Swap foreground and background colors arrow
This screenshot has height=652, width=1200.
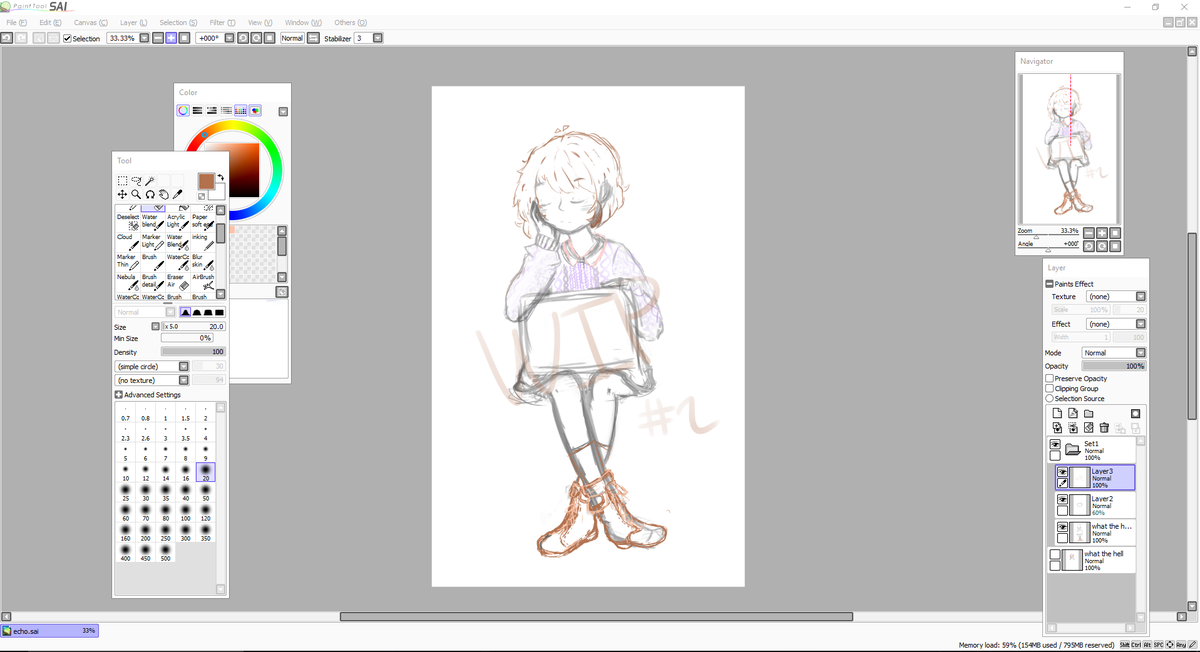(220, 179)
